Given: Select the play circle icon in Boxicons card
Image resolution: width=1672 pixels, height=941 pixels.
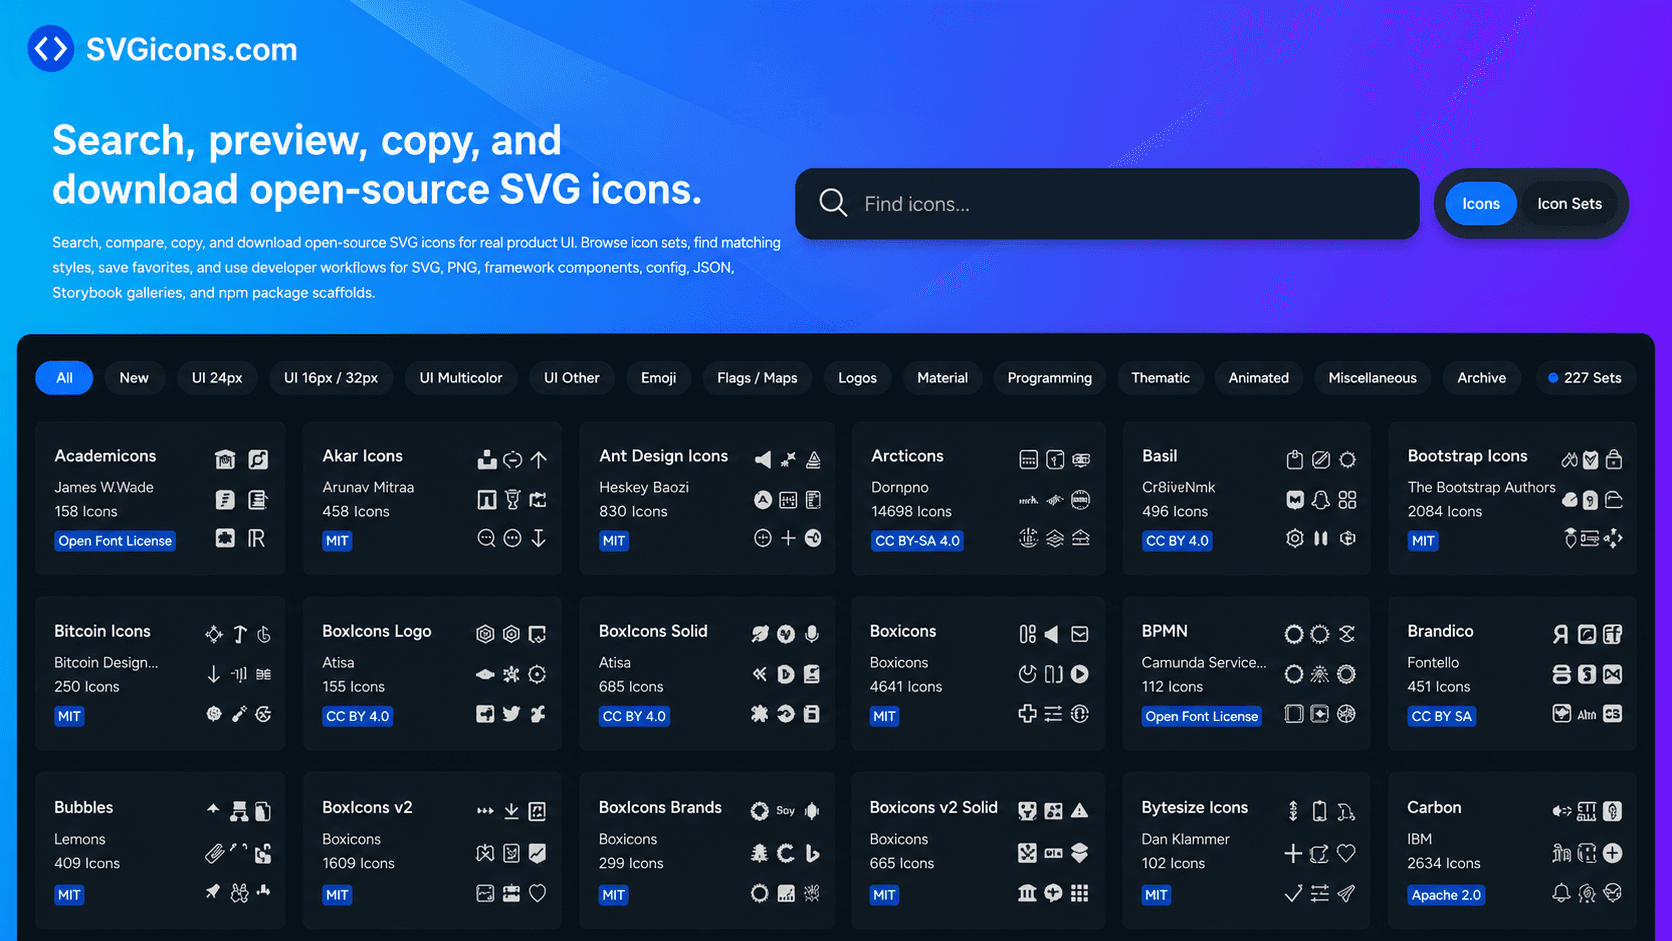Looking at the screenshot, I should [1080, 674].
